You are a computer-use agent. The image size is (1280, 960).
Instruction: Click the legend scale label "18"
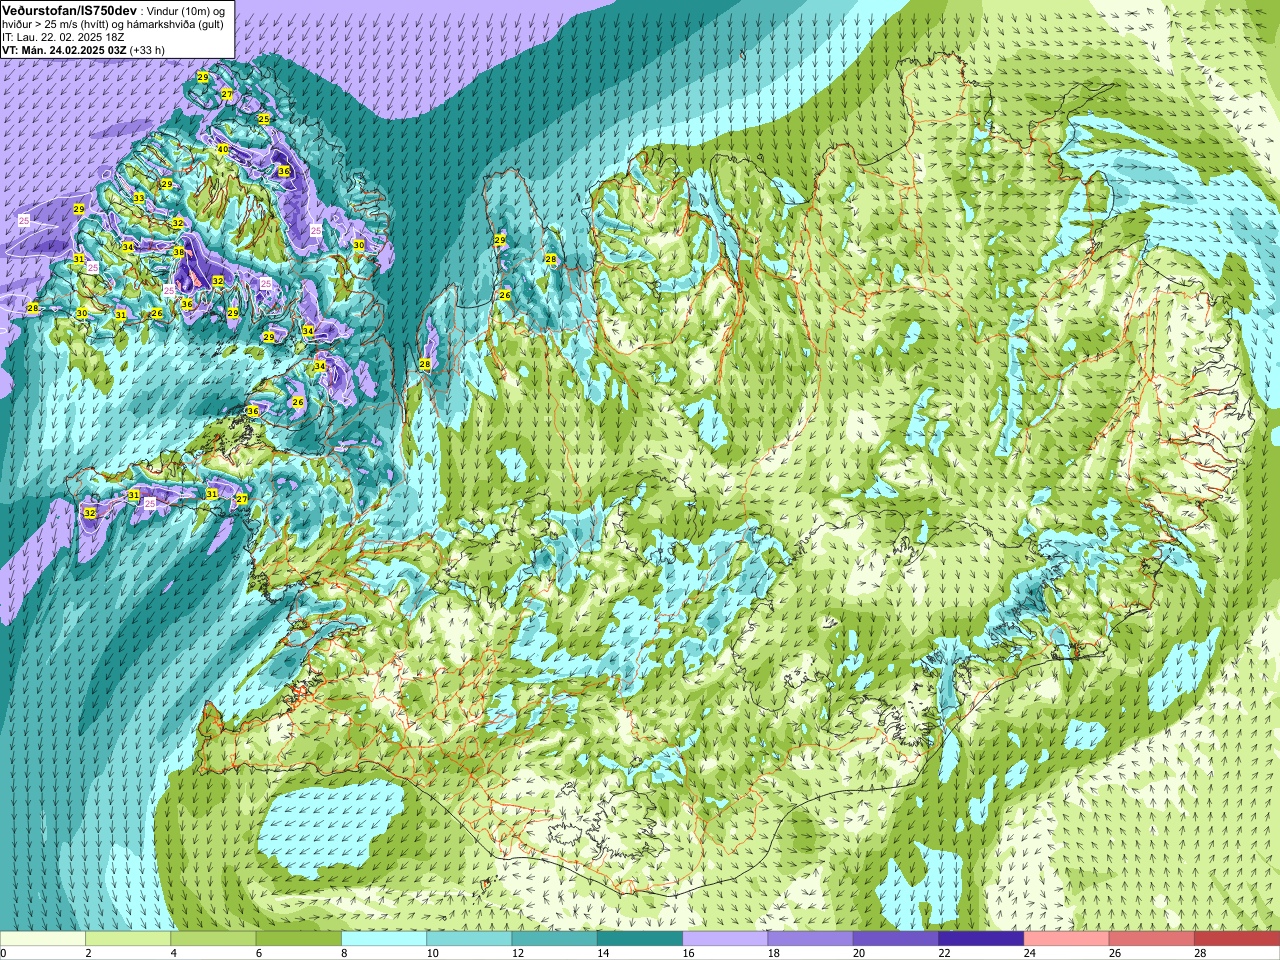point(774,953)
